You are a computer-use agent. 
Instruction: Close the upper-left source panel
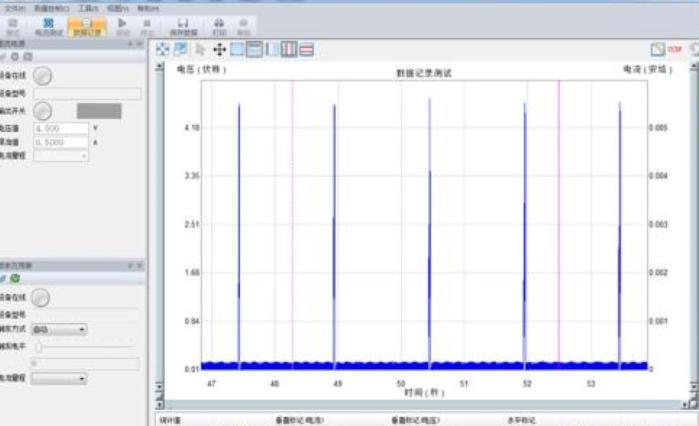pos(140,44)
